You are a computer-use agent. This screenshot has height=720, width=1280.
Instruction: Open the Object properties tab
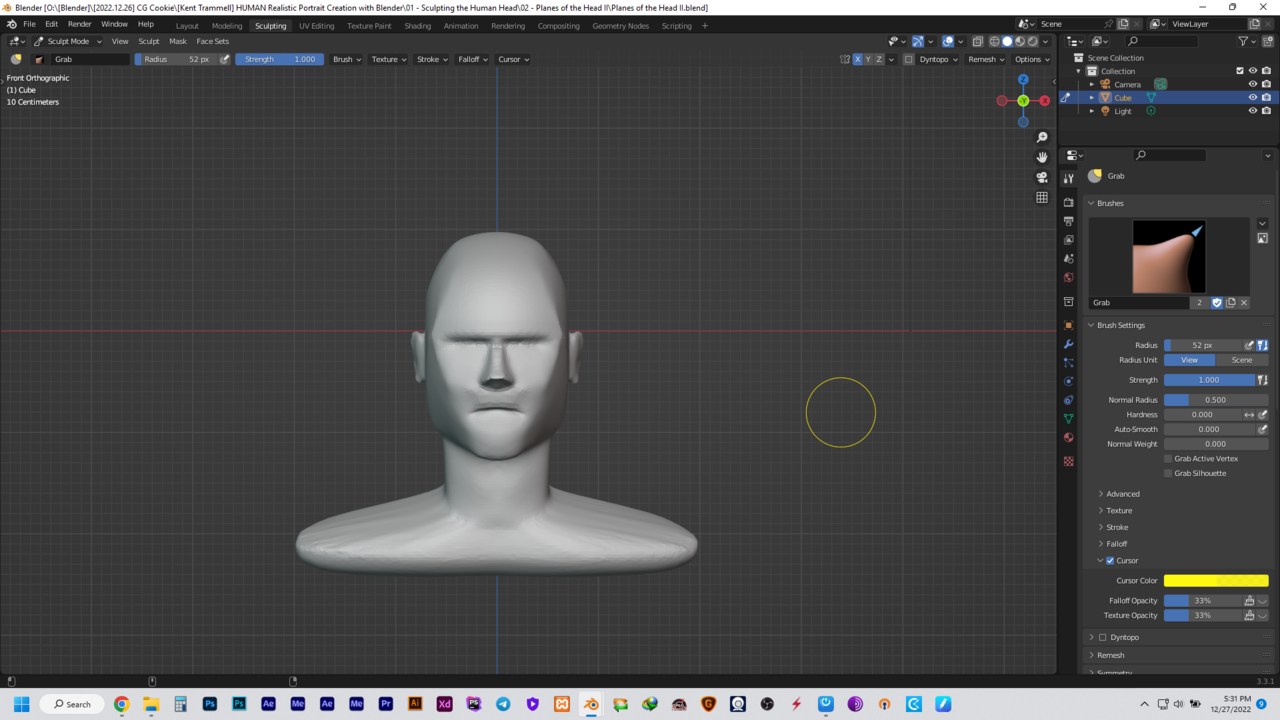1069,325
